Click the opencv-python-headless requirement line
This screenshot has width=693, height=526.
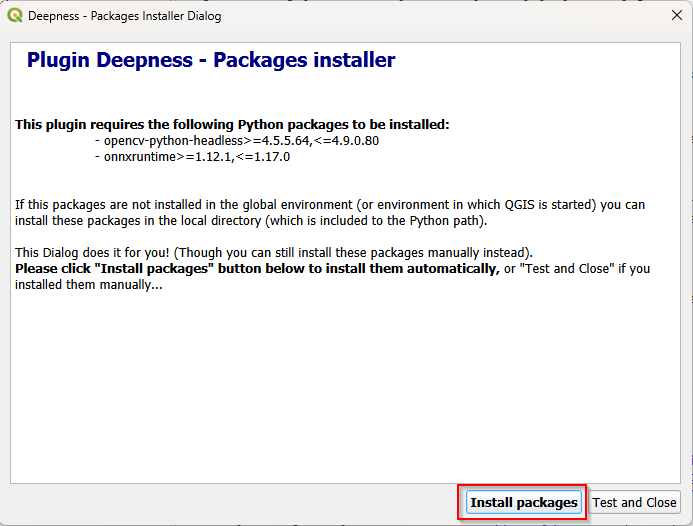(x=237, y=141)
